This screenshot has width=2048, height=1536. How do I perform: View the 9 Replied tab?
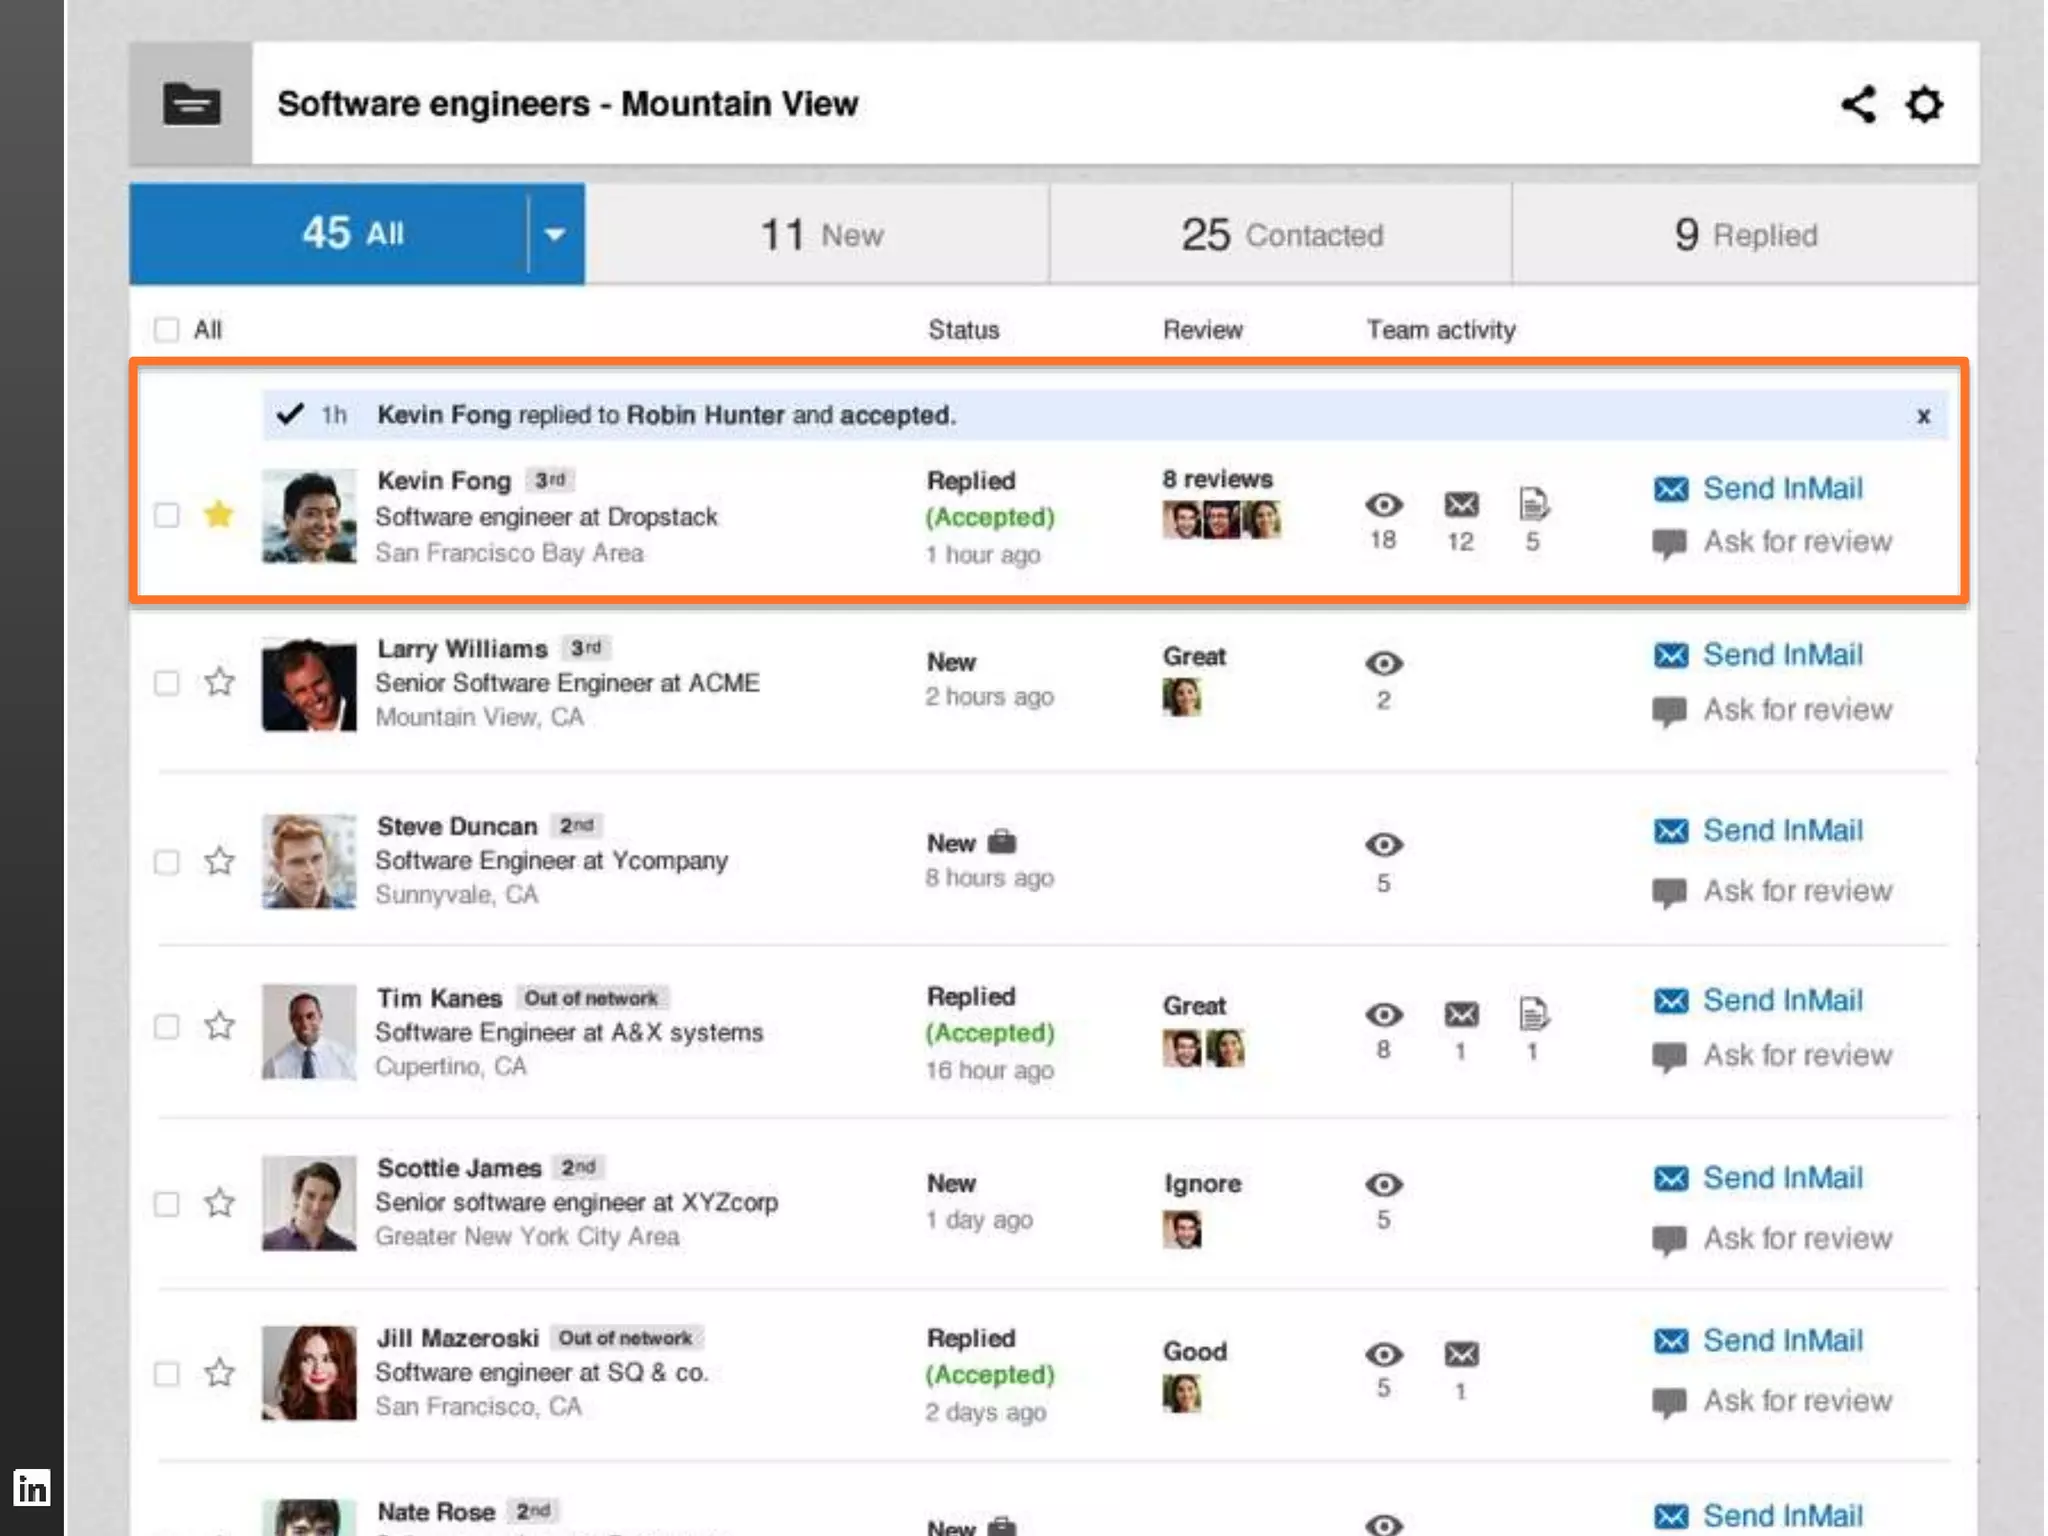(1745, 235)
